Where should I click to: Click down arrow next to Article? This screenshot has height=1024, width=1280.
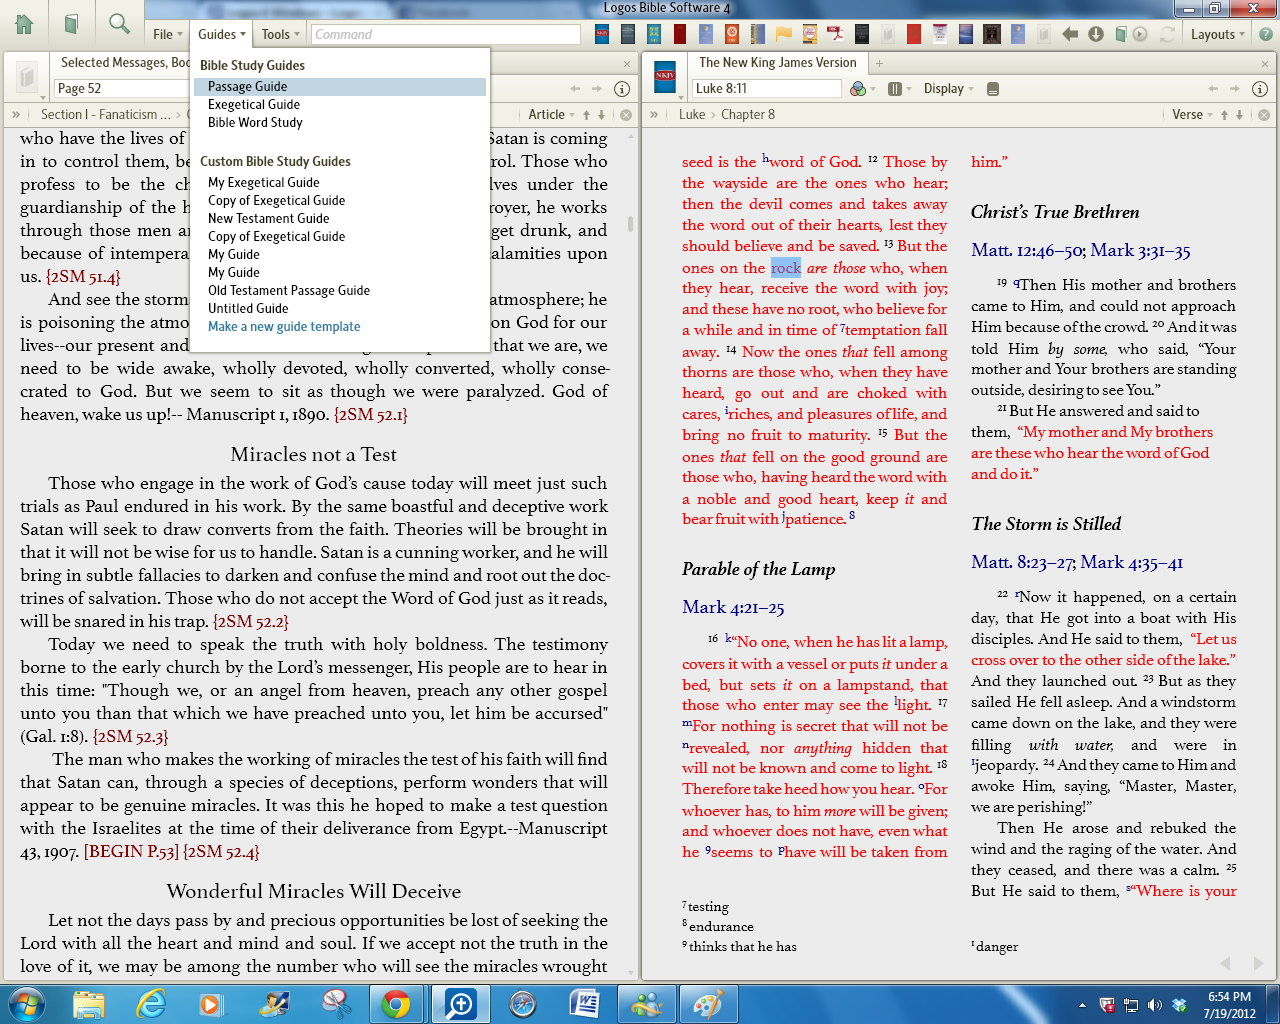tap(601, 115)
